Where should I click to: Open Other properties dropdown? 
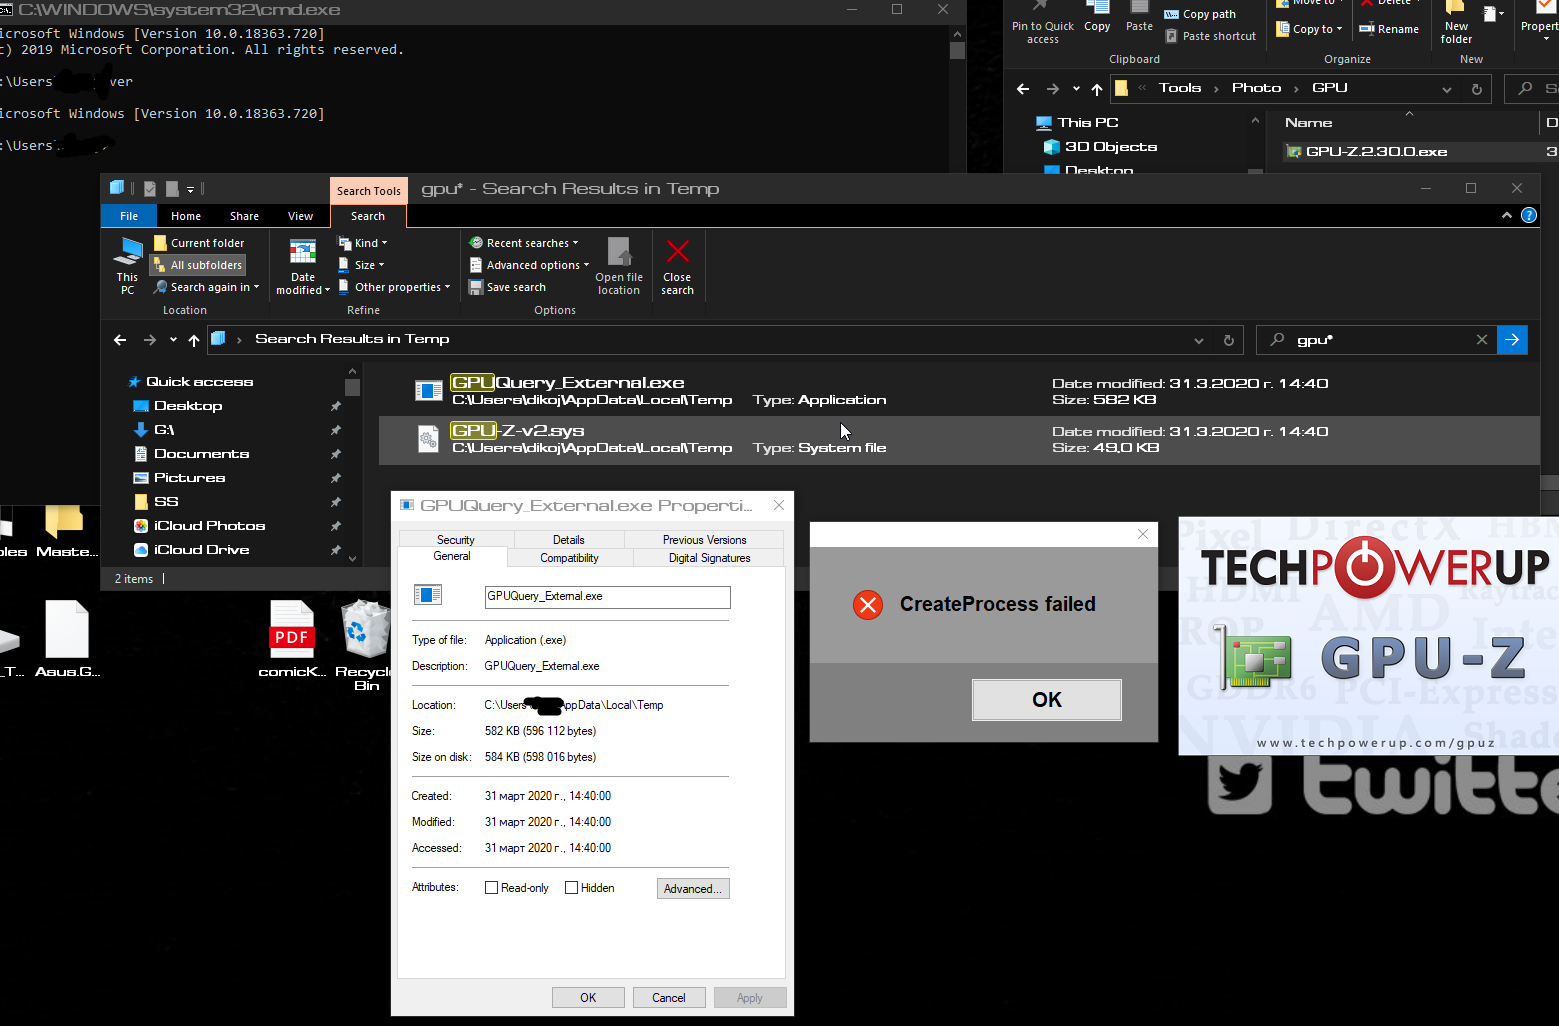pos(395,287)
